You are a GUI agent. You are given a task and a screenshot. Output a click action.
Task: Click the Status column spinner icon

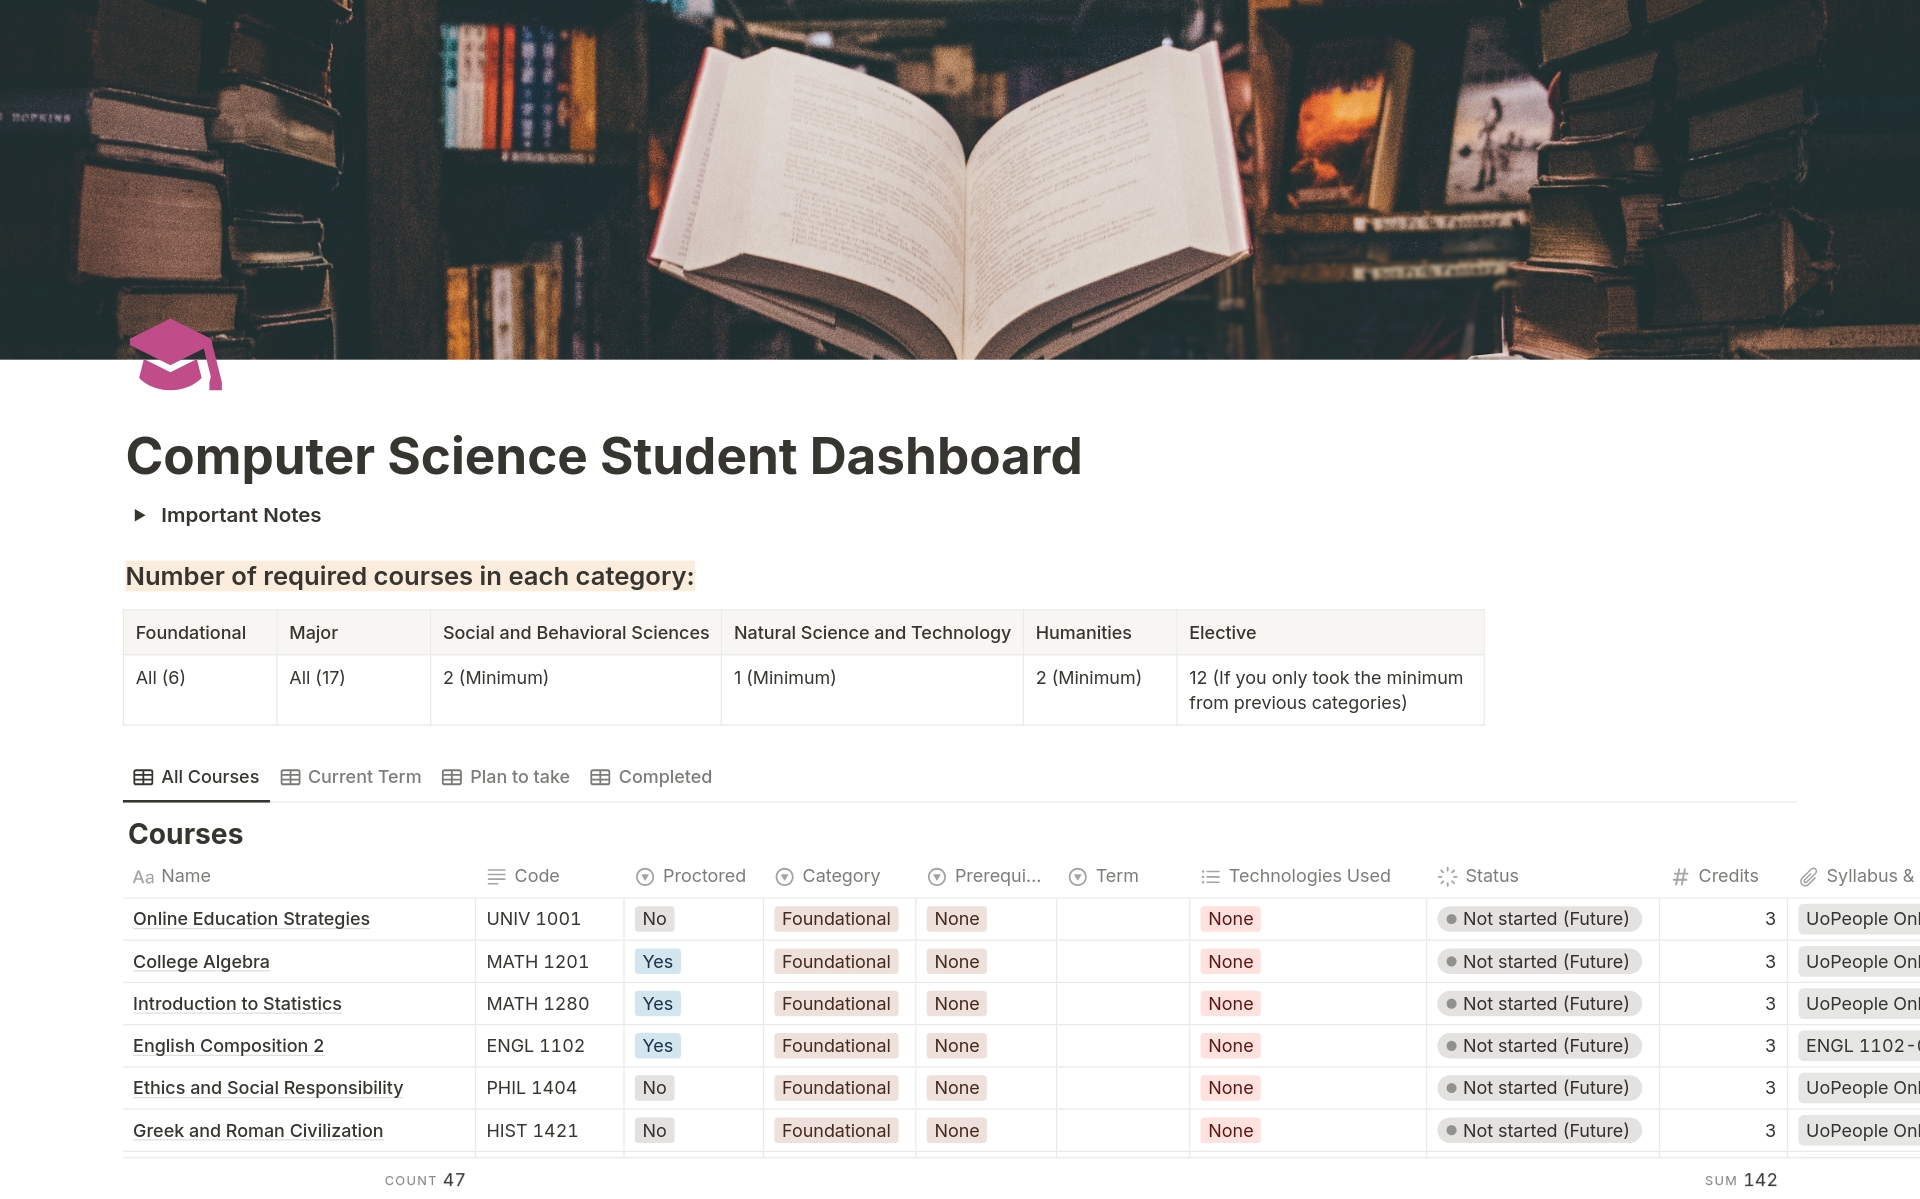(1447, 877)
